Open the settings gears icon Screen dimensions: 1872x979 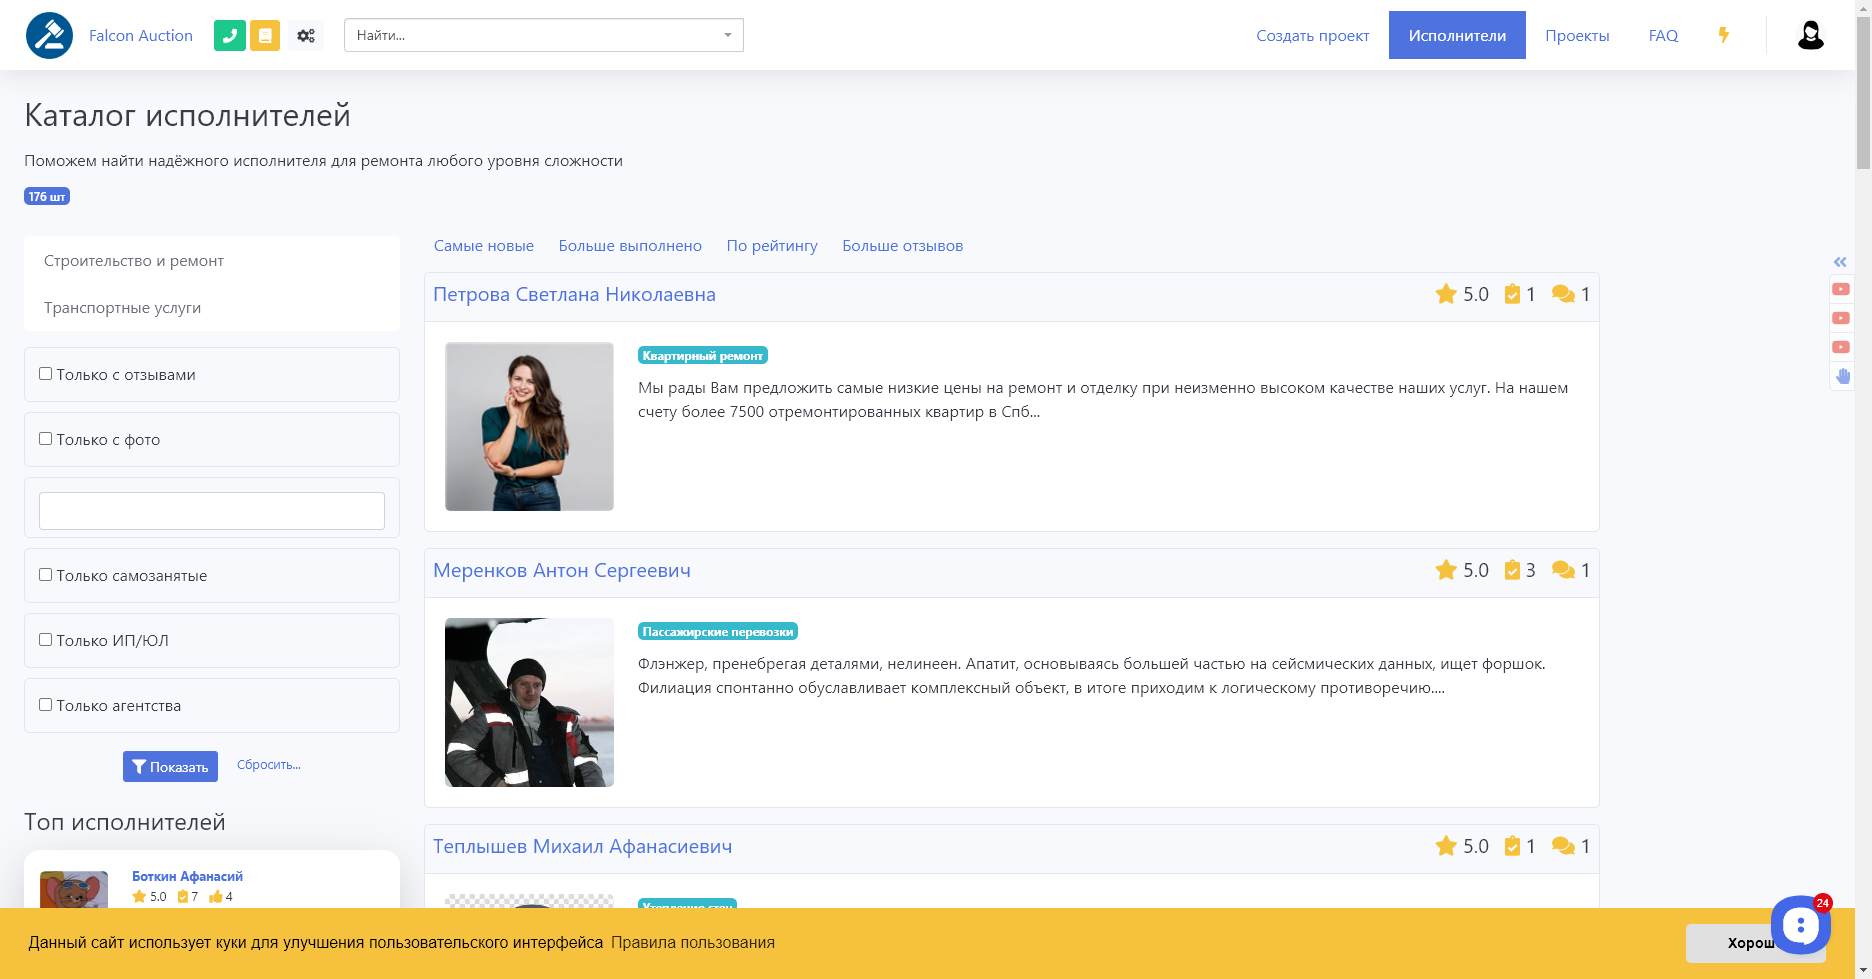click(306, 36)
